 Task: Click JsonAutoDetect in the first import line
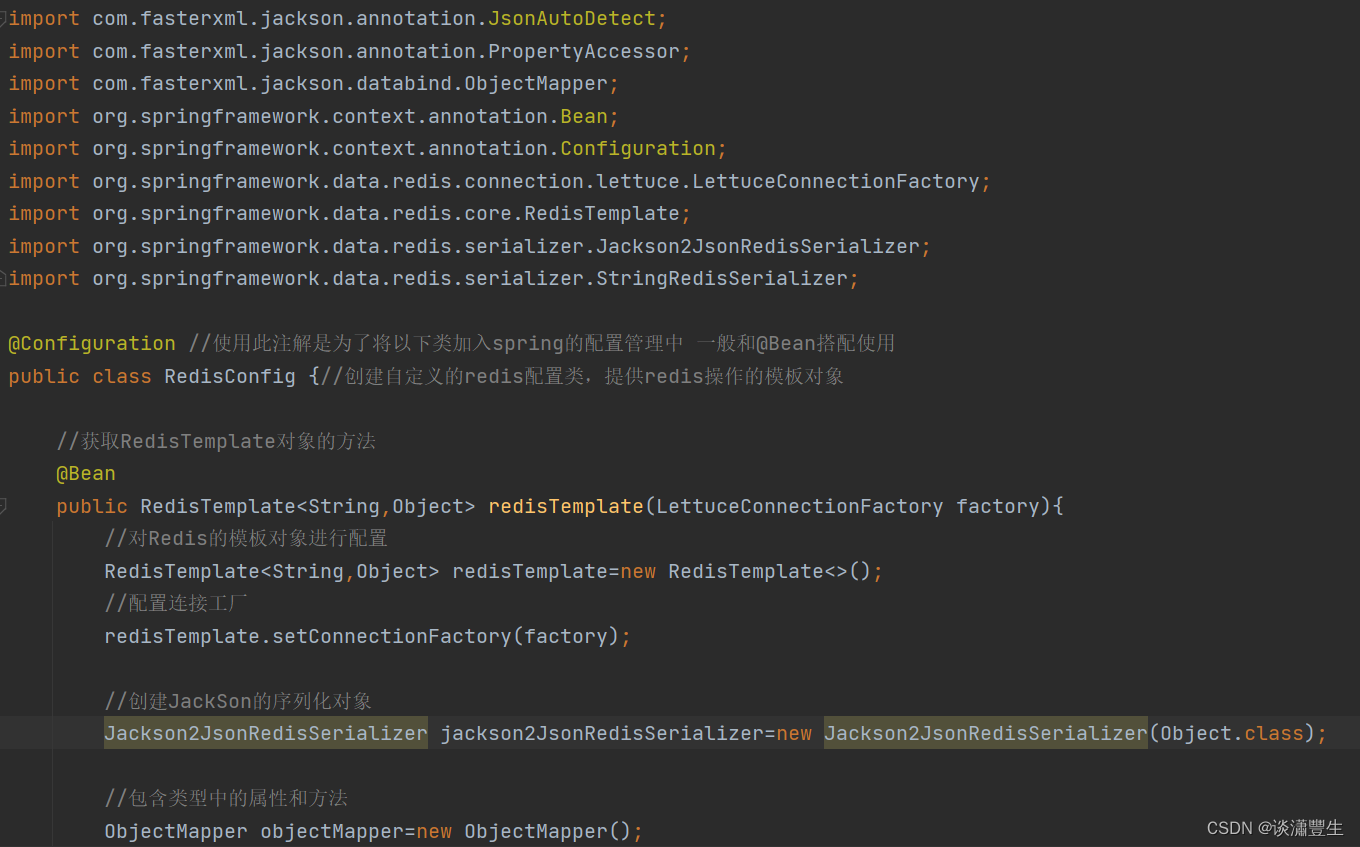577,18
